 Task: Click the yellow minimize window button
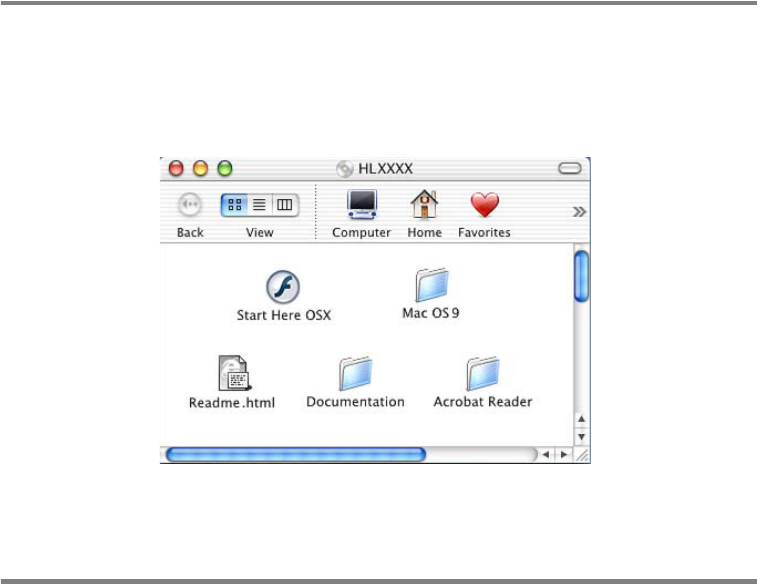coord(200,168)
